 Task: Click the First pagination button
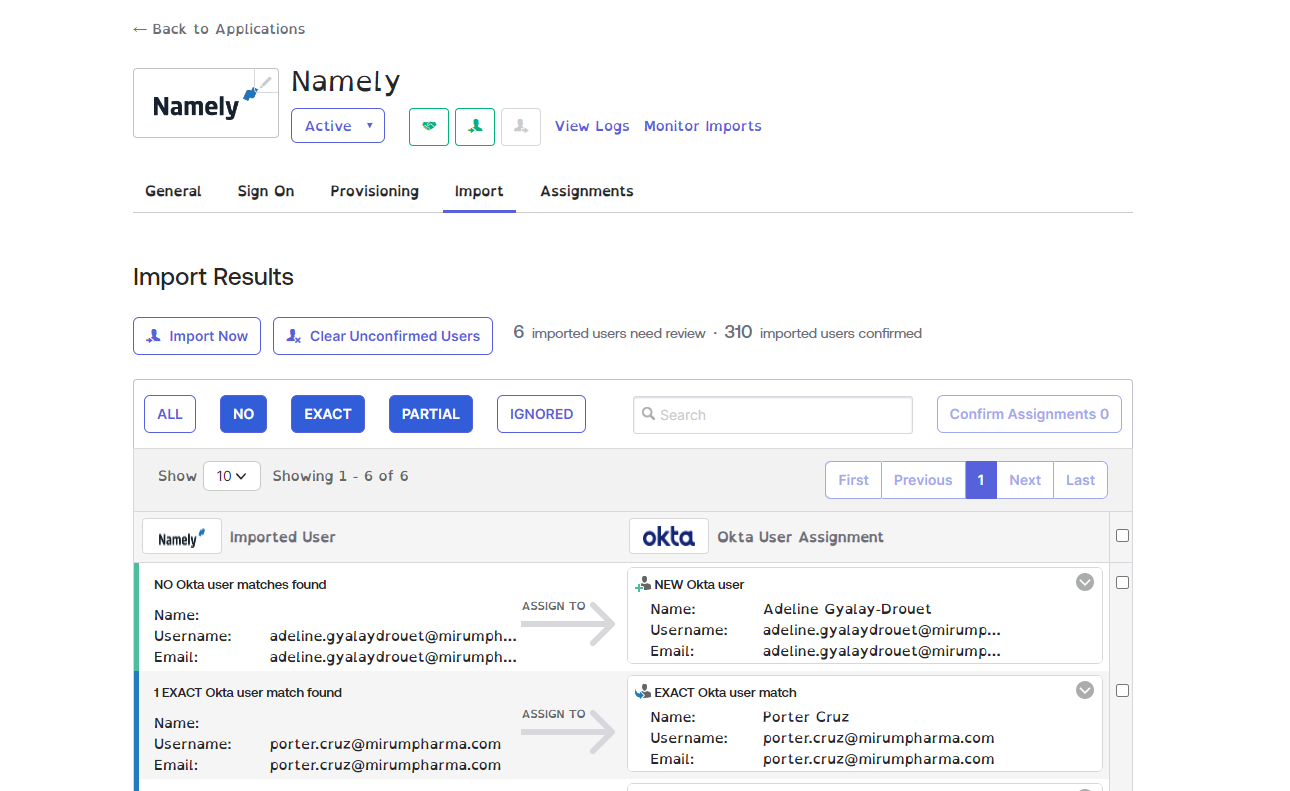click(x=853, y=480)
